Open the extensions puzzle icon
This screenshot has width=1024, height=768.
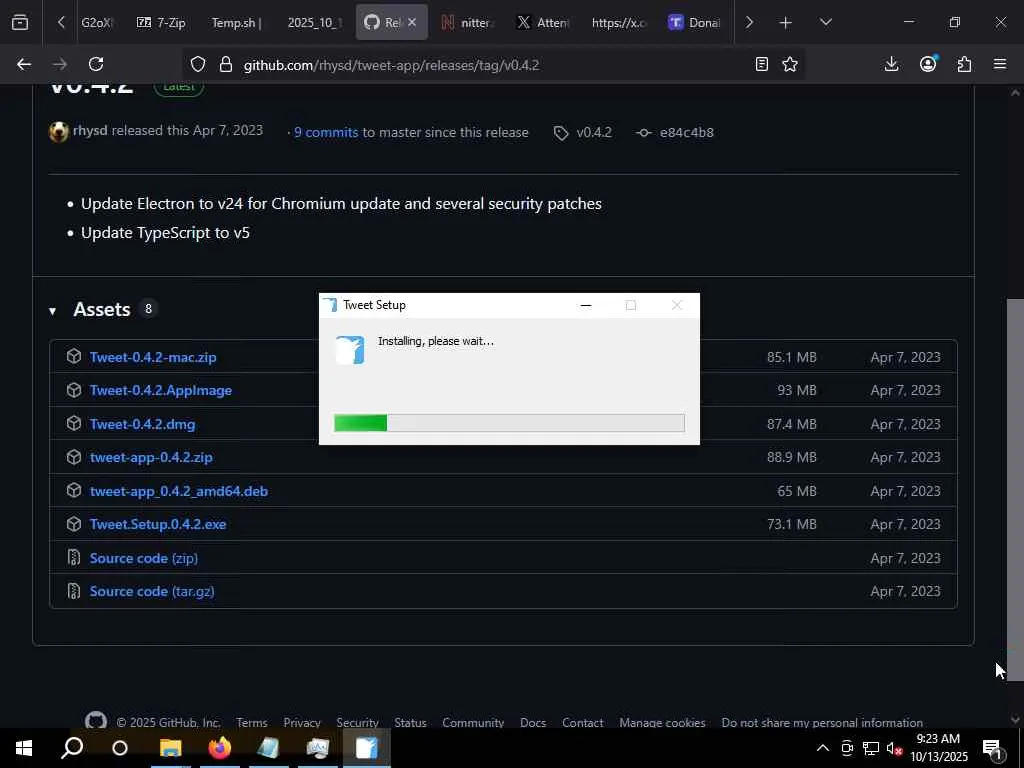click(x=964, y=64)
